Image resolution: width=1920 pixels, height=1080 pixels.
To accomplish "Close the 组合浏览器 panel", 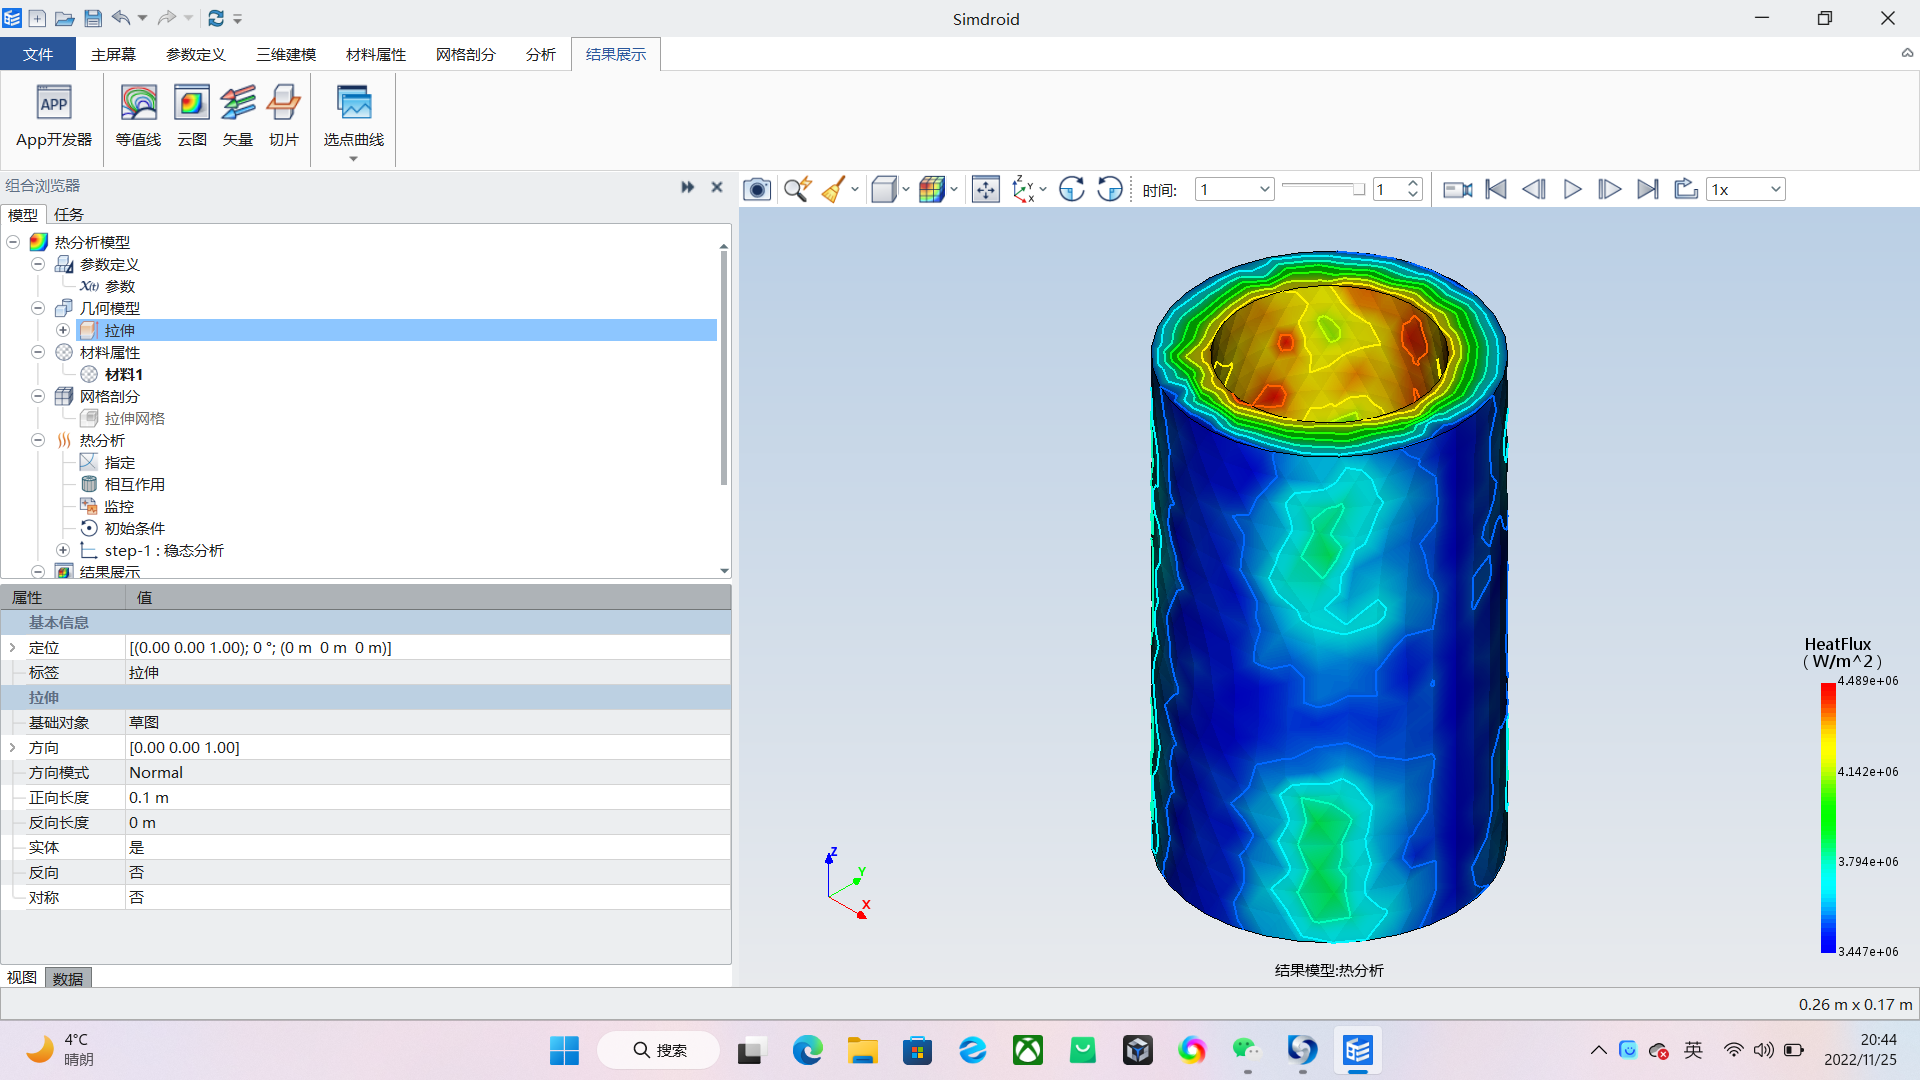I will [x=717, y=187].
